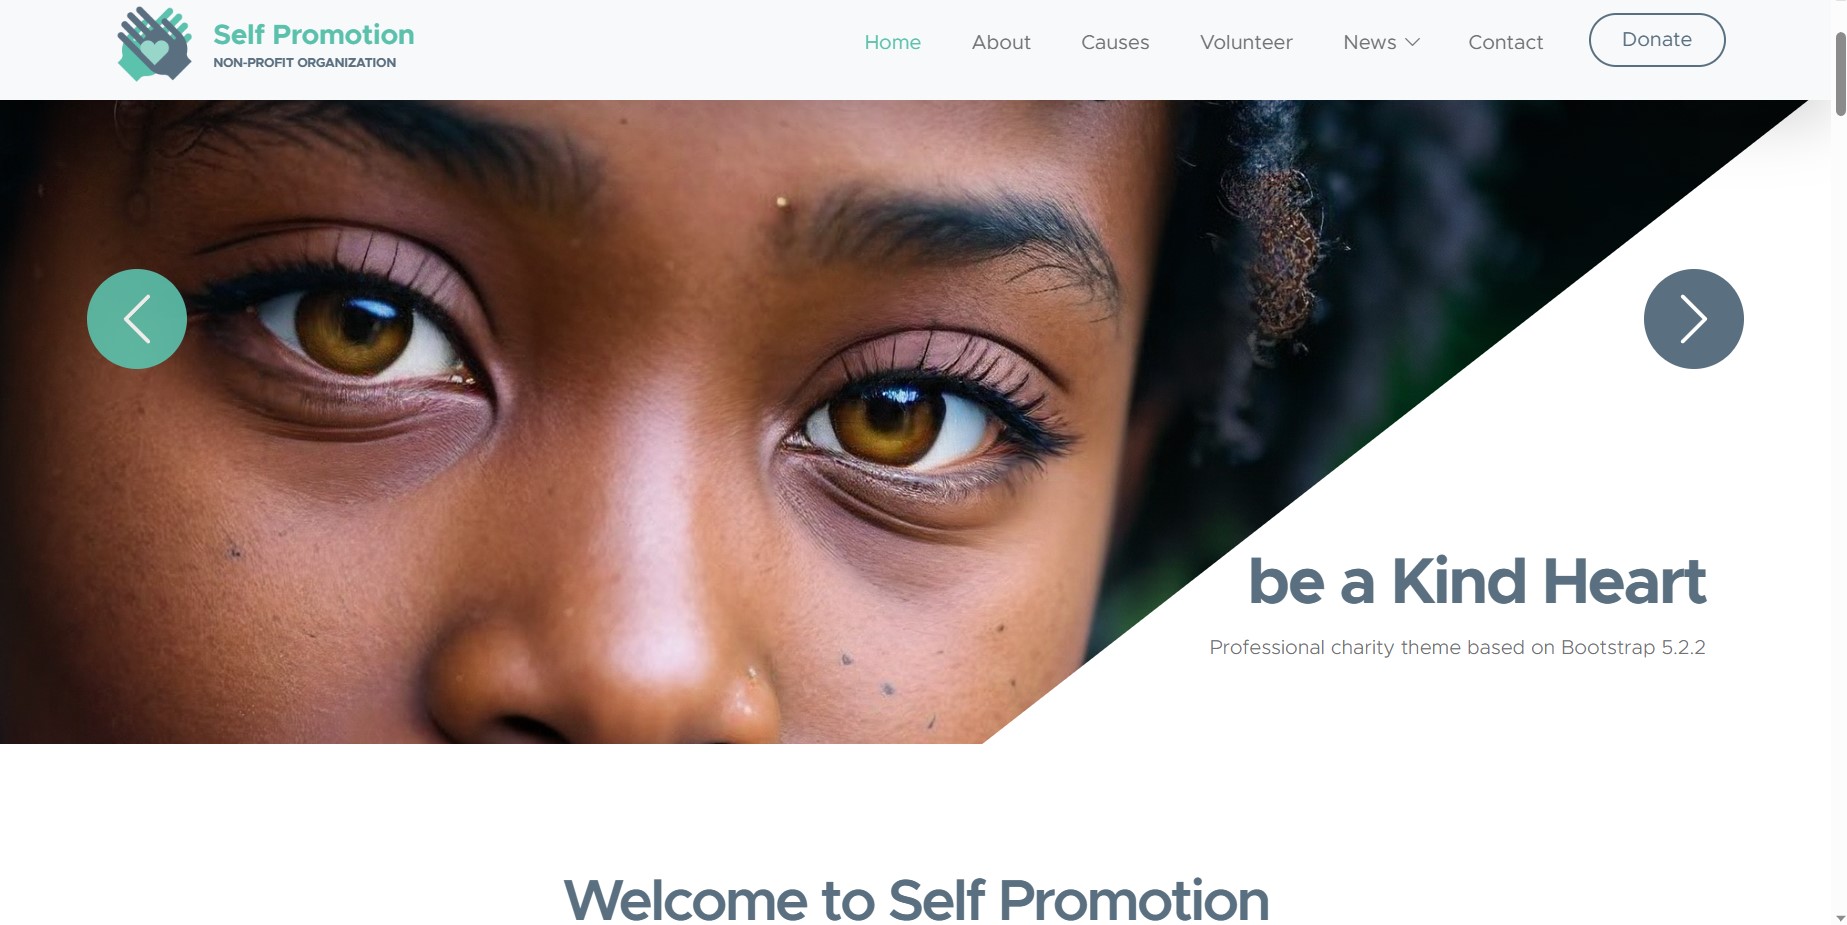Click the Self Promotion brand title
The height and width of the screenshot is (925, 1847).
(x=313, y=34)
